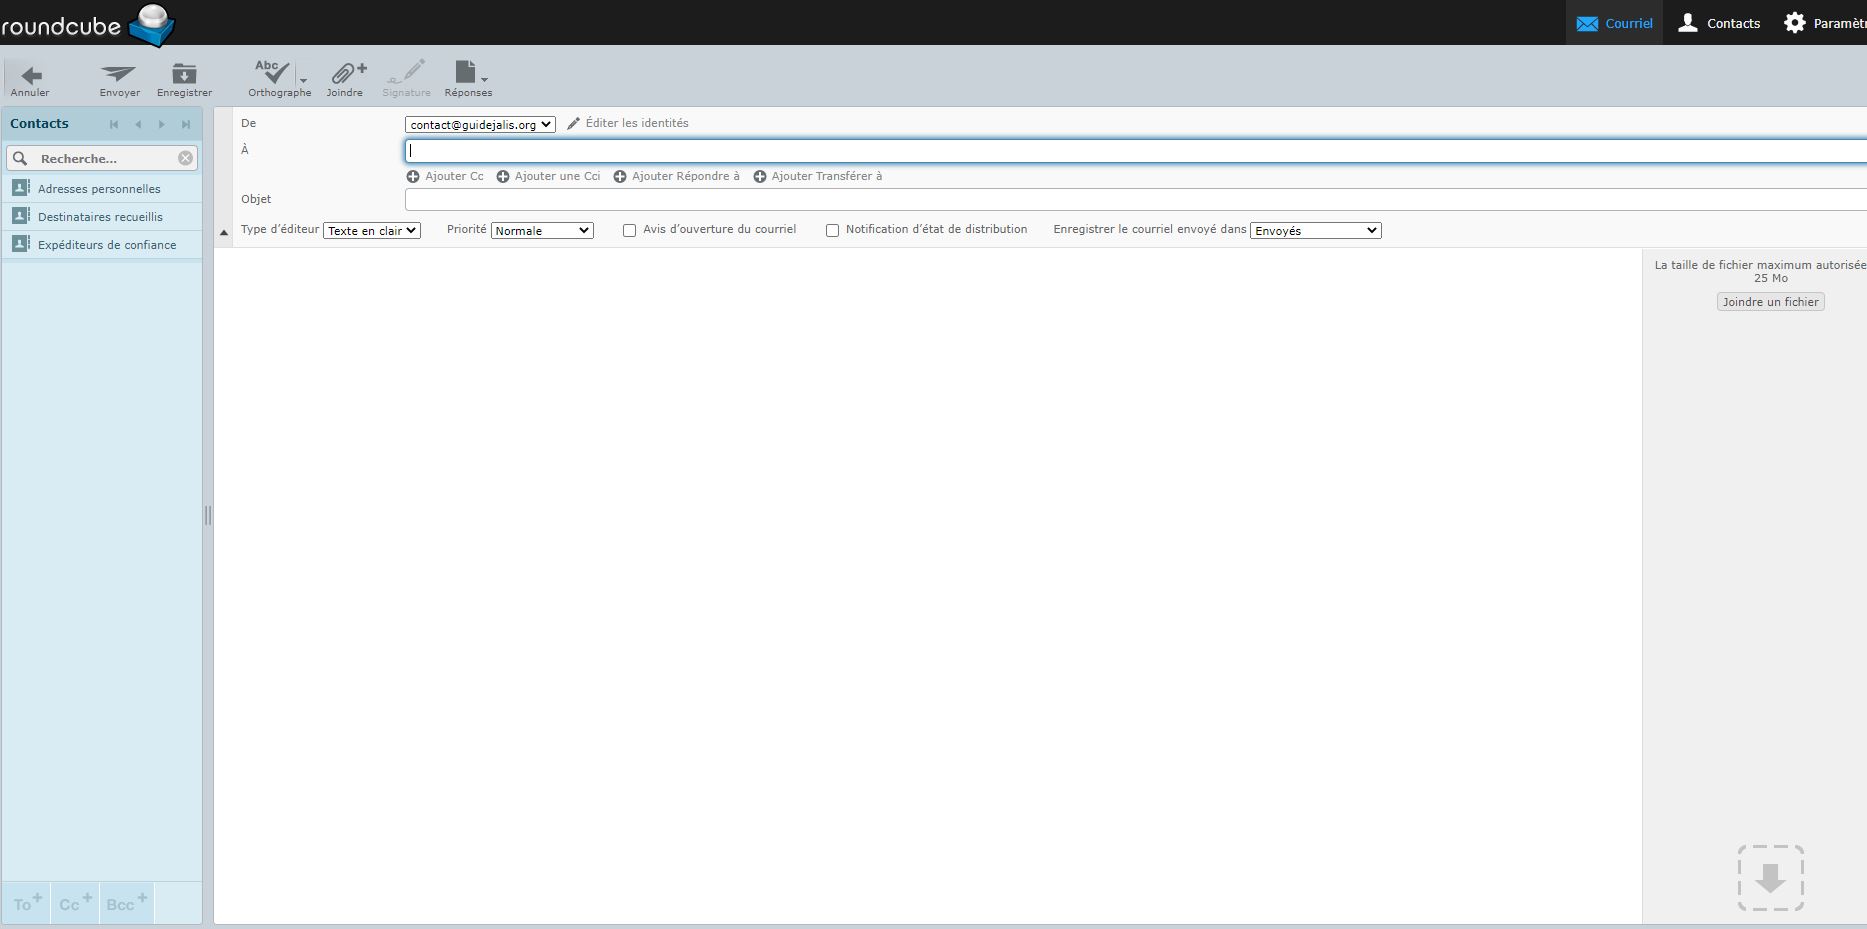
Task: Enable Avis d'ouverture du courriel
Action: 629,230
